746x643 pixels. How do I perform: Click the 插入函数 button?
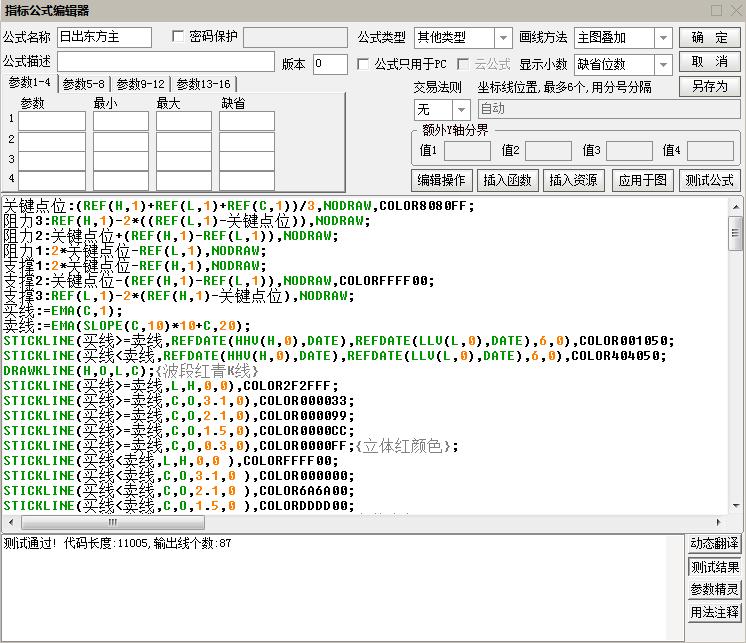tap(508, 180)
